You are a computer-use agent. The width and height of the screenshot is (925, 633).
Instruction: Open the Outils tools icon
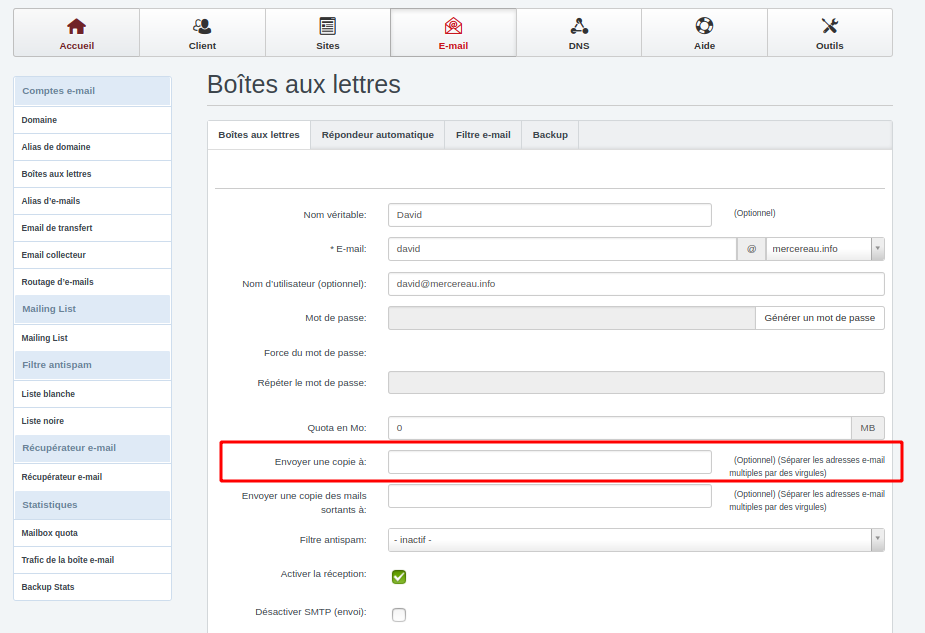(x=829, y=26)
